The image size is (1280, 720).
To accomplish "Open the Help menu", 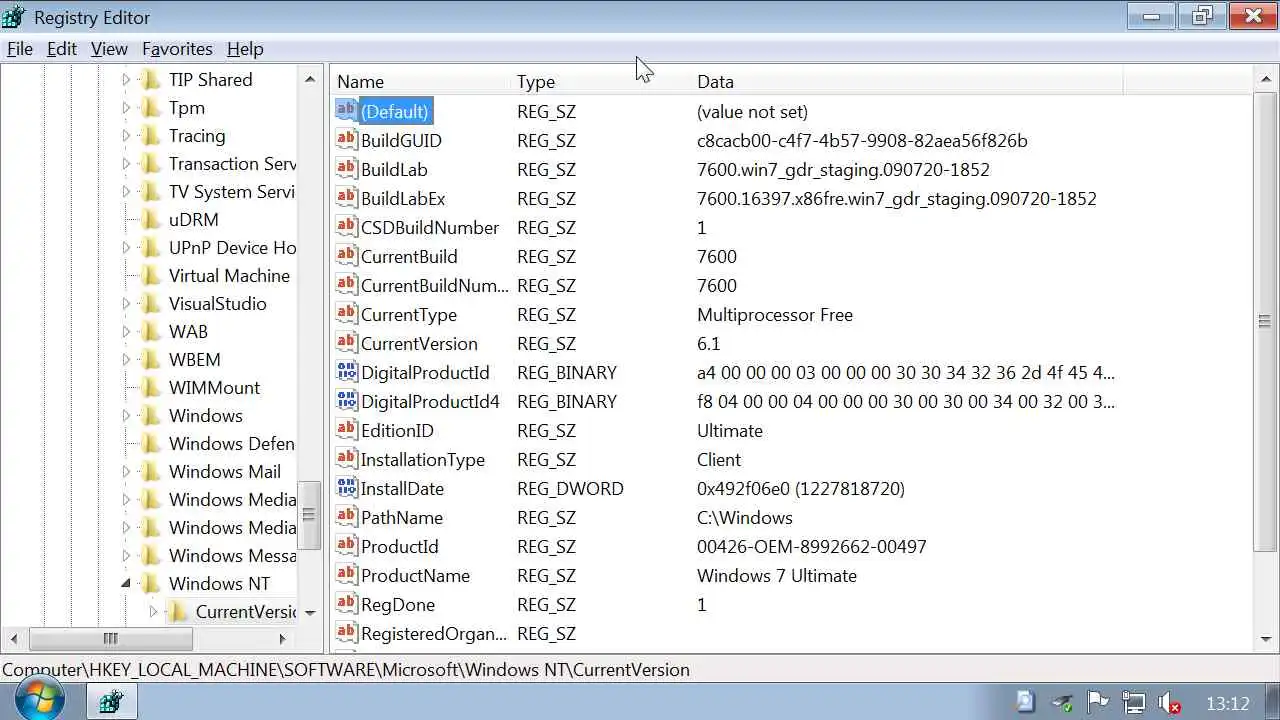I will pos(245,48).
